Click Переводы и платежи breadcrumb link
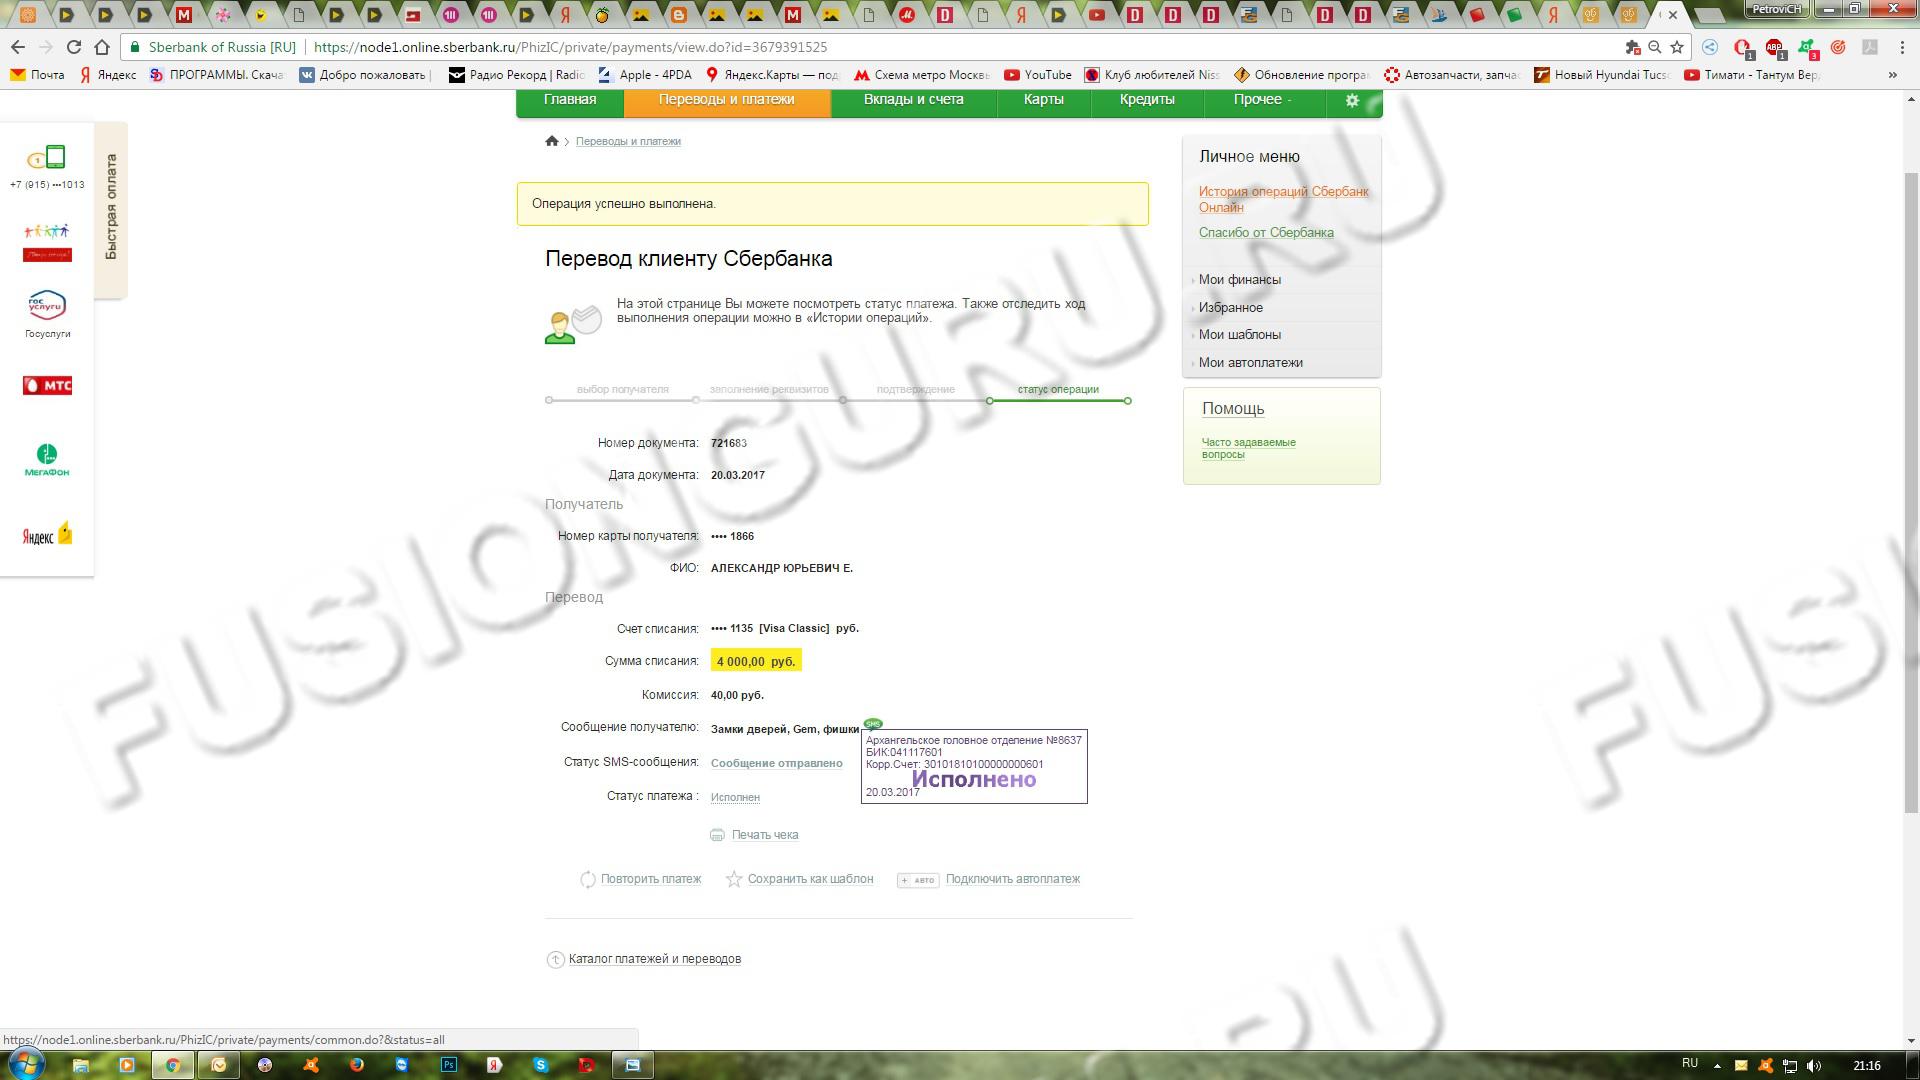The image size is (1920, 1080). 628,142
